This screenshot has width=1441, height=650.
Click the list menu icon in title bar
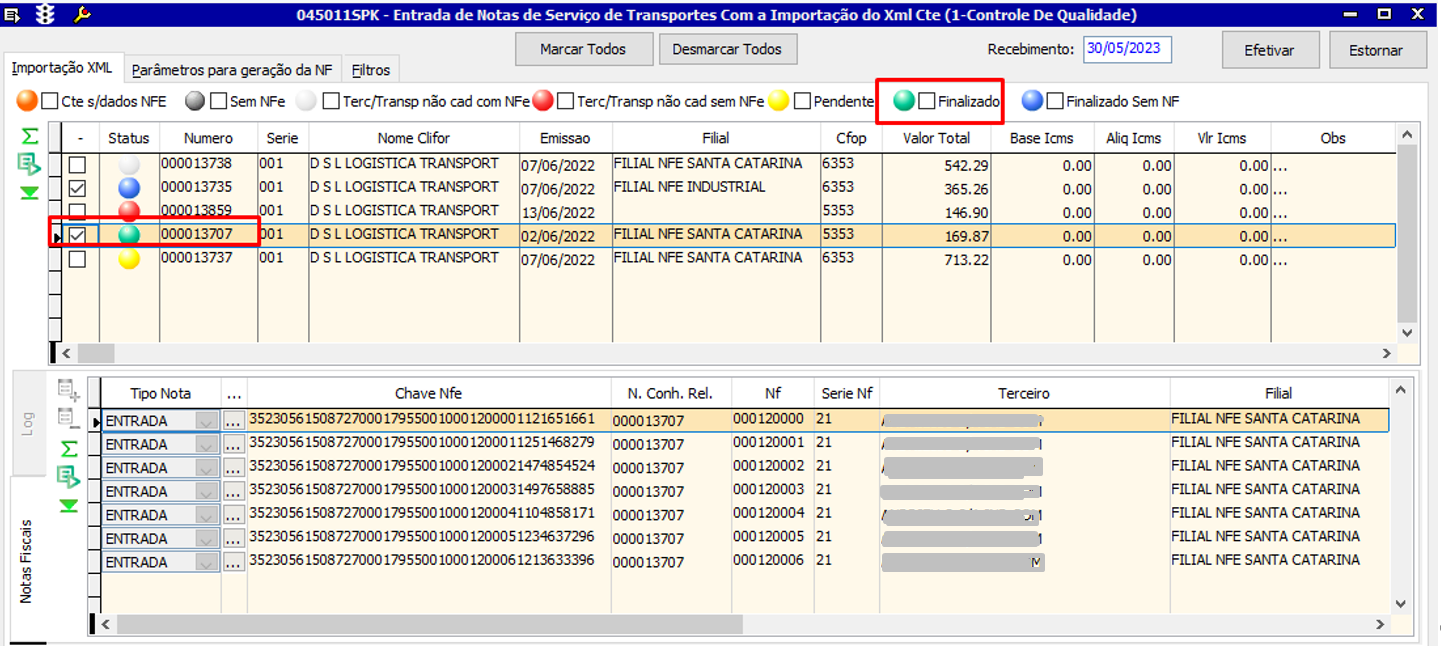[x=12, y=14]
